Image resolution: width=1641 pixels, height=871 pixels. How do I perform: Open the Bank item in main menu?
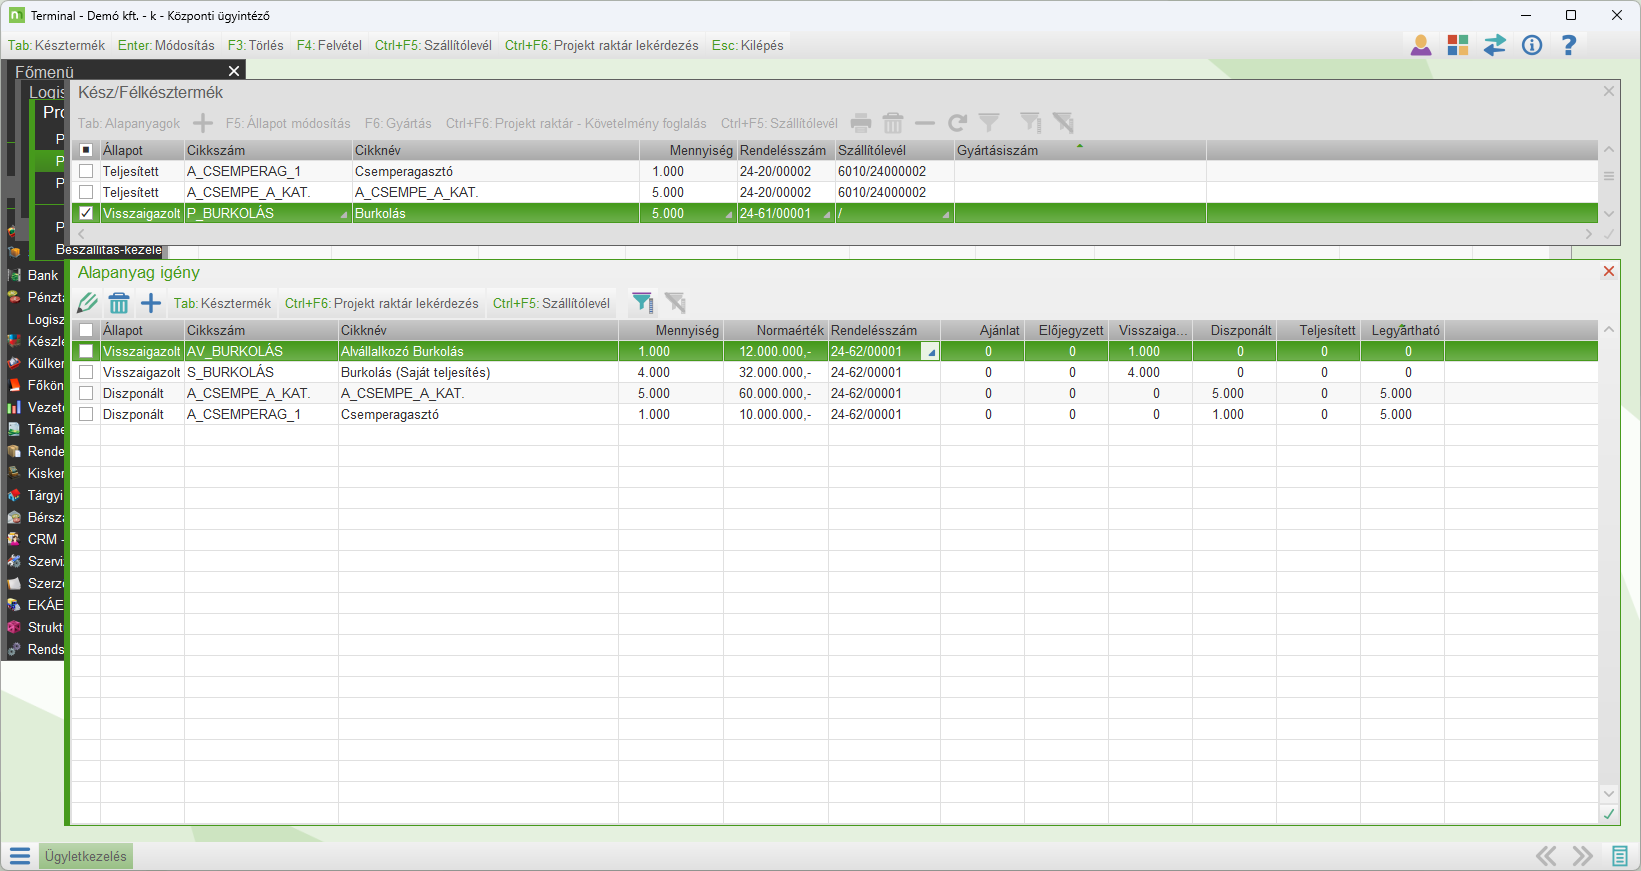point(43,275)
